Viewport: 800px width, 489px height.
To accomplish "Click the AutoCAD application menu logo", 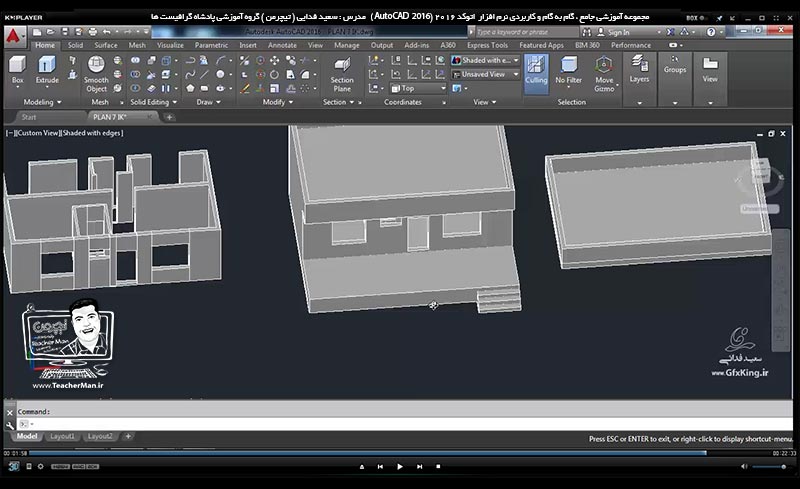I will (x=14, y=36).
